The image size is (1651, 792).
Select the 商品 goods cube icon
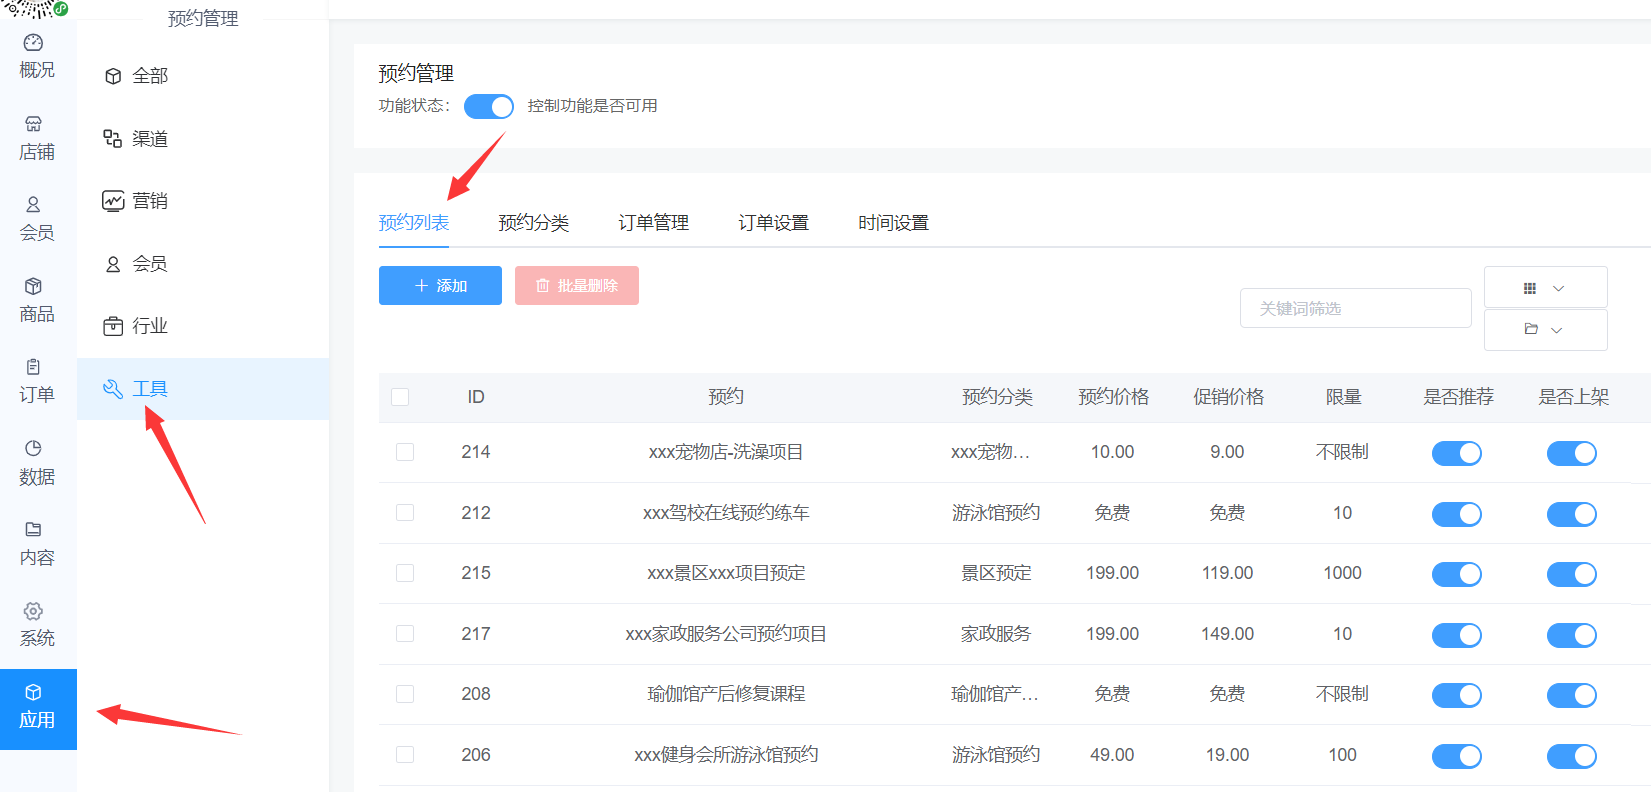(33, 286)
